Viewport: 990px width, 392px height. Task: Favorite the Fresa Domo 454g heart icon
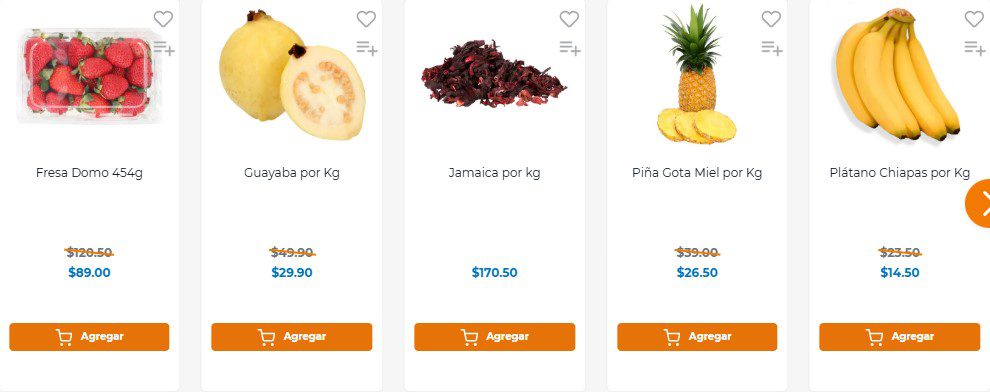tap(163, 20)
